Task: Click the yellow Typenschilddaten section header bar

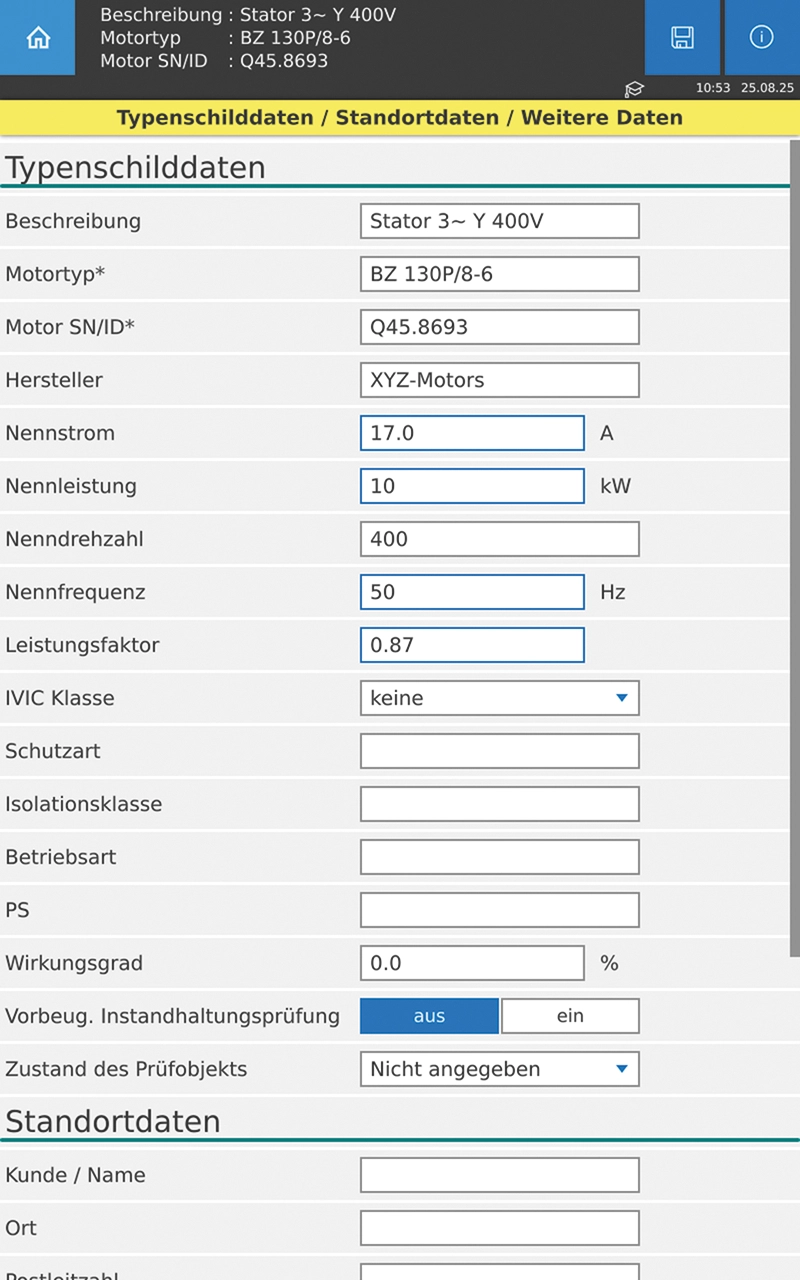Action: (x=400, y=118)
